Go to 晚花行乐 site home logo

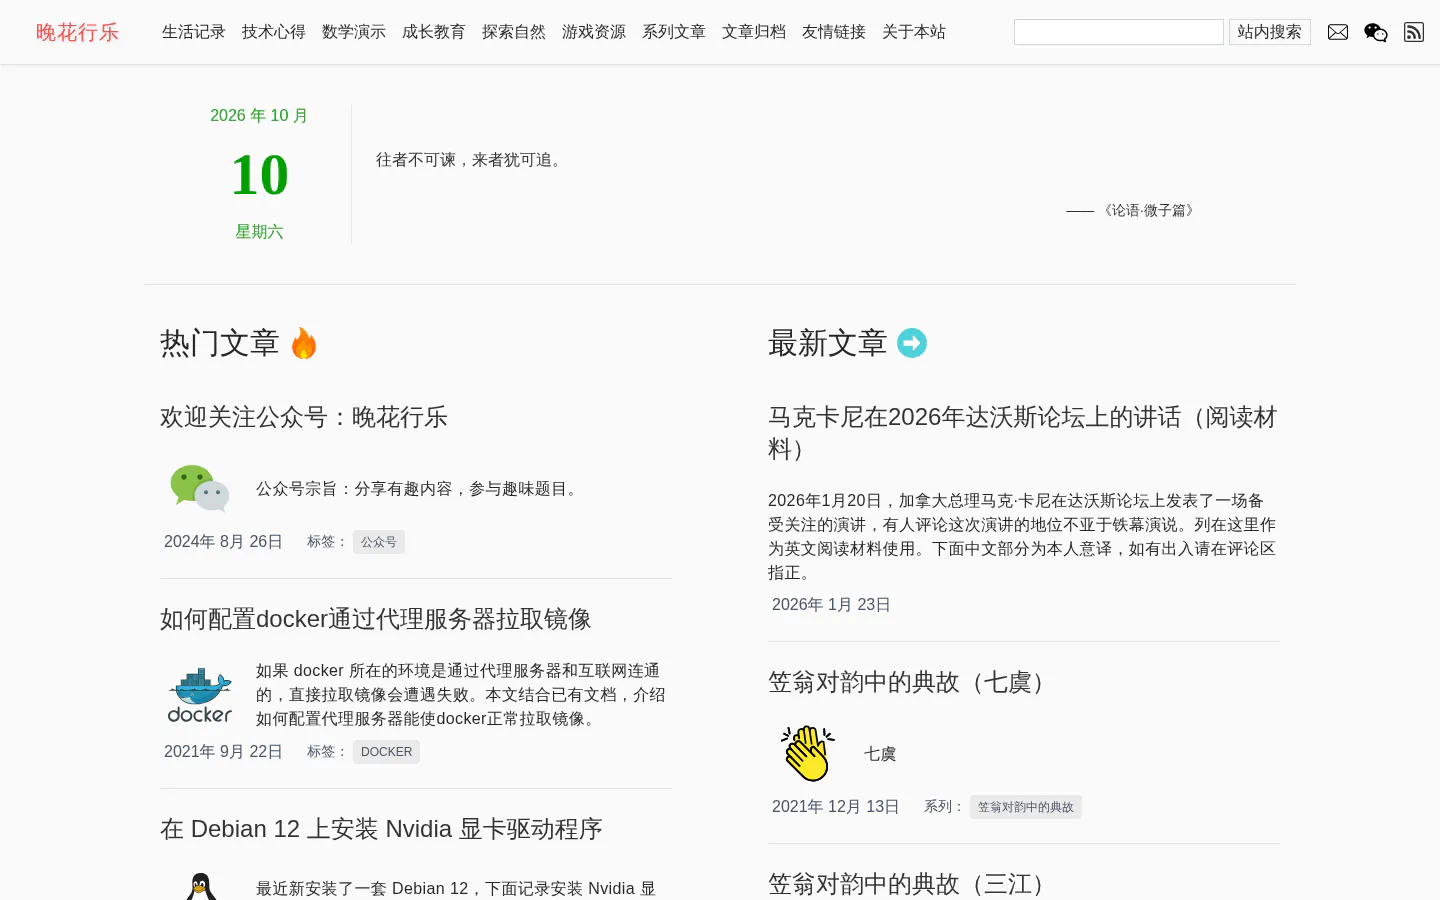coord(77,32)
